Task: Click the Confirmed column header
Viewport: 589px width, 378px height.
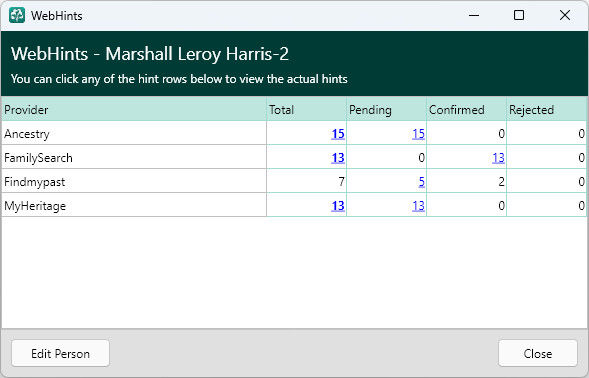Action: pyautogui.click(x=466, y=109)
